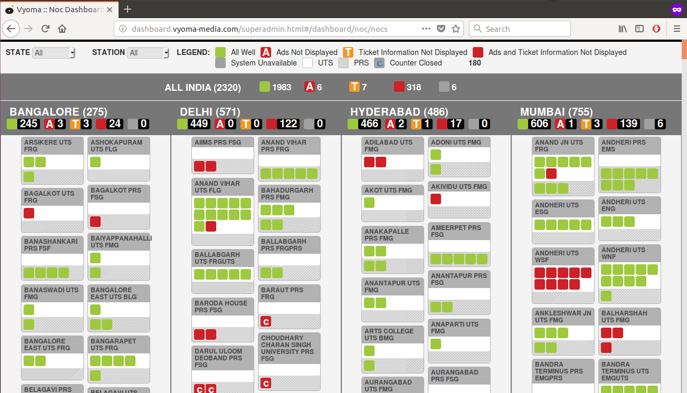The height and width of the screenshot is (393, 687).
Task: Click the red Opera-style extension icon
Action: click(656, 29)
